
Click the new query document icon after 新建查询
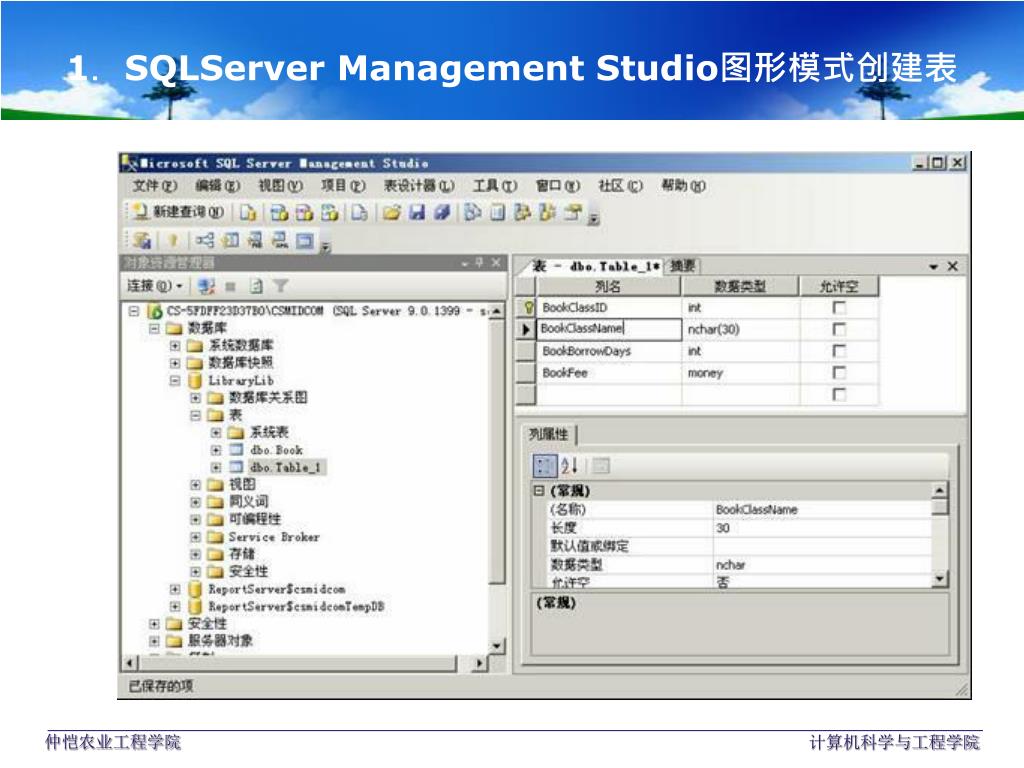click(x=248, y=212)
